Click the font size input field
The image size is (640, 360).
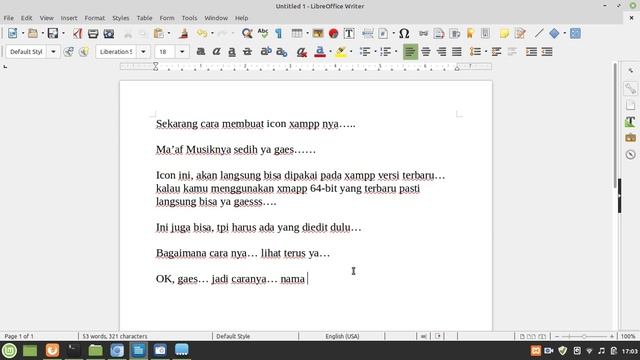pyautogui.click(x=164, y=52)
